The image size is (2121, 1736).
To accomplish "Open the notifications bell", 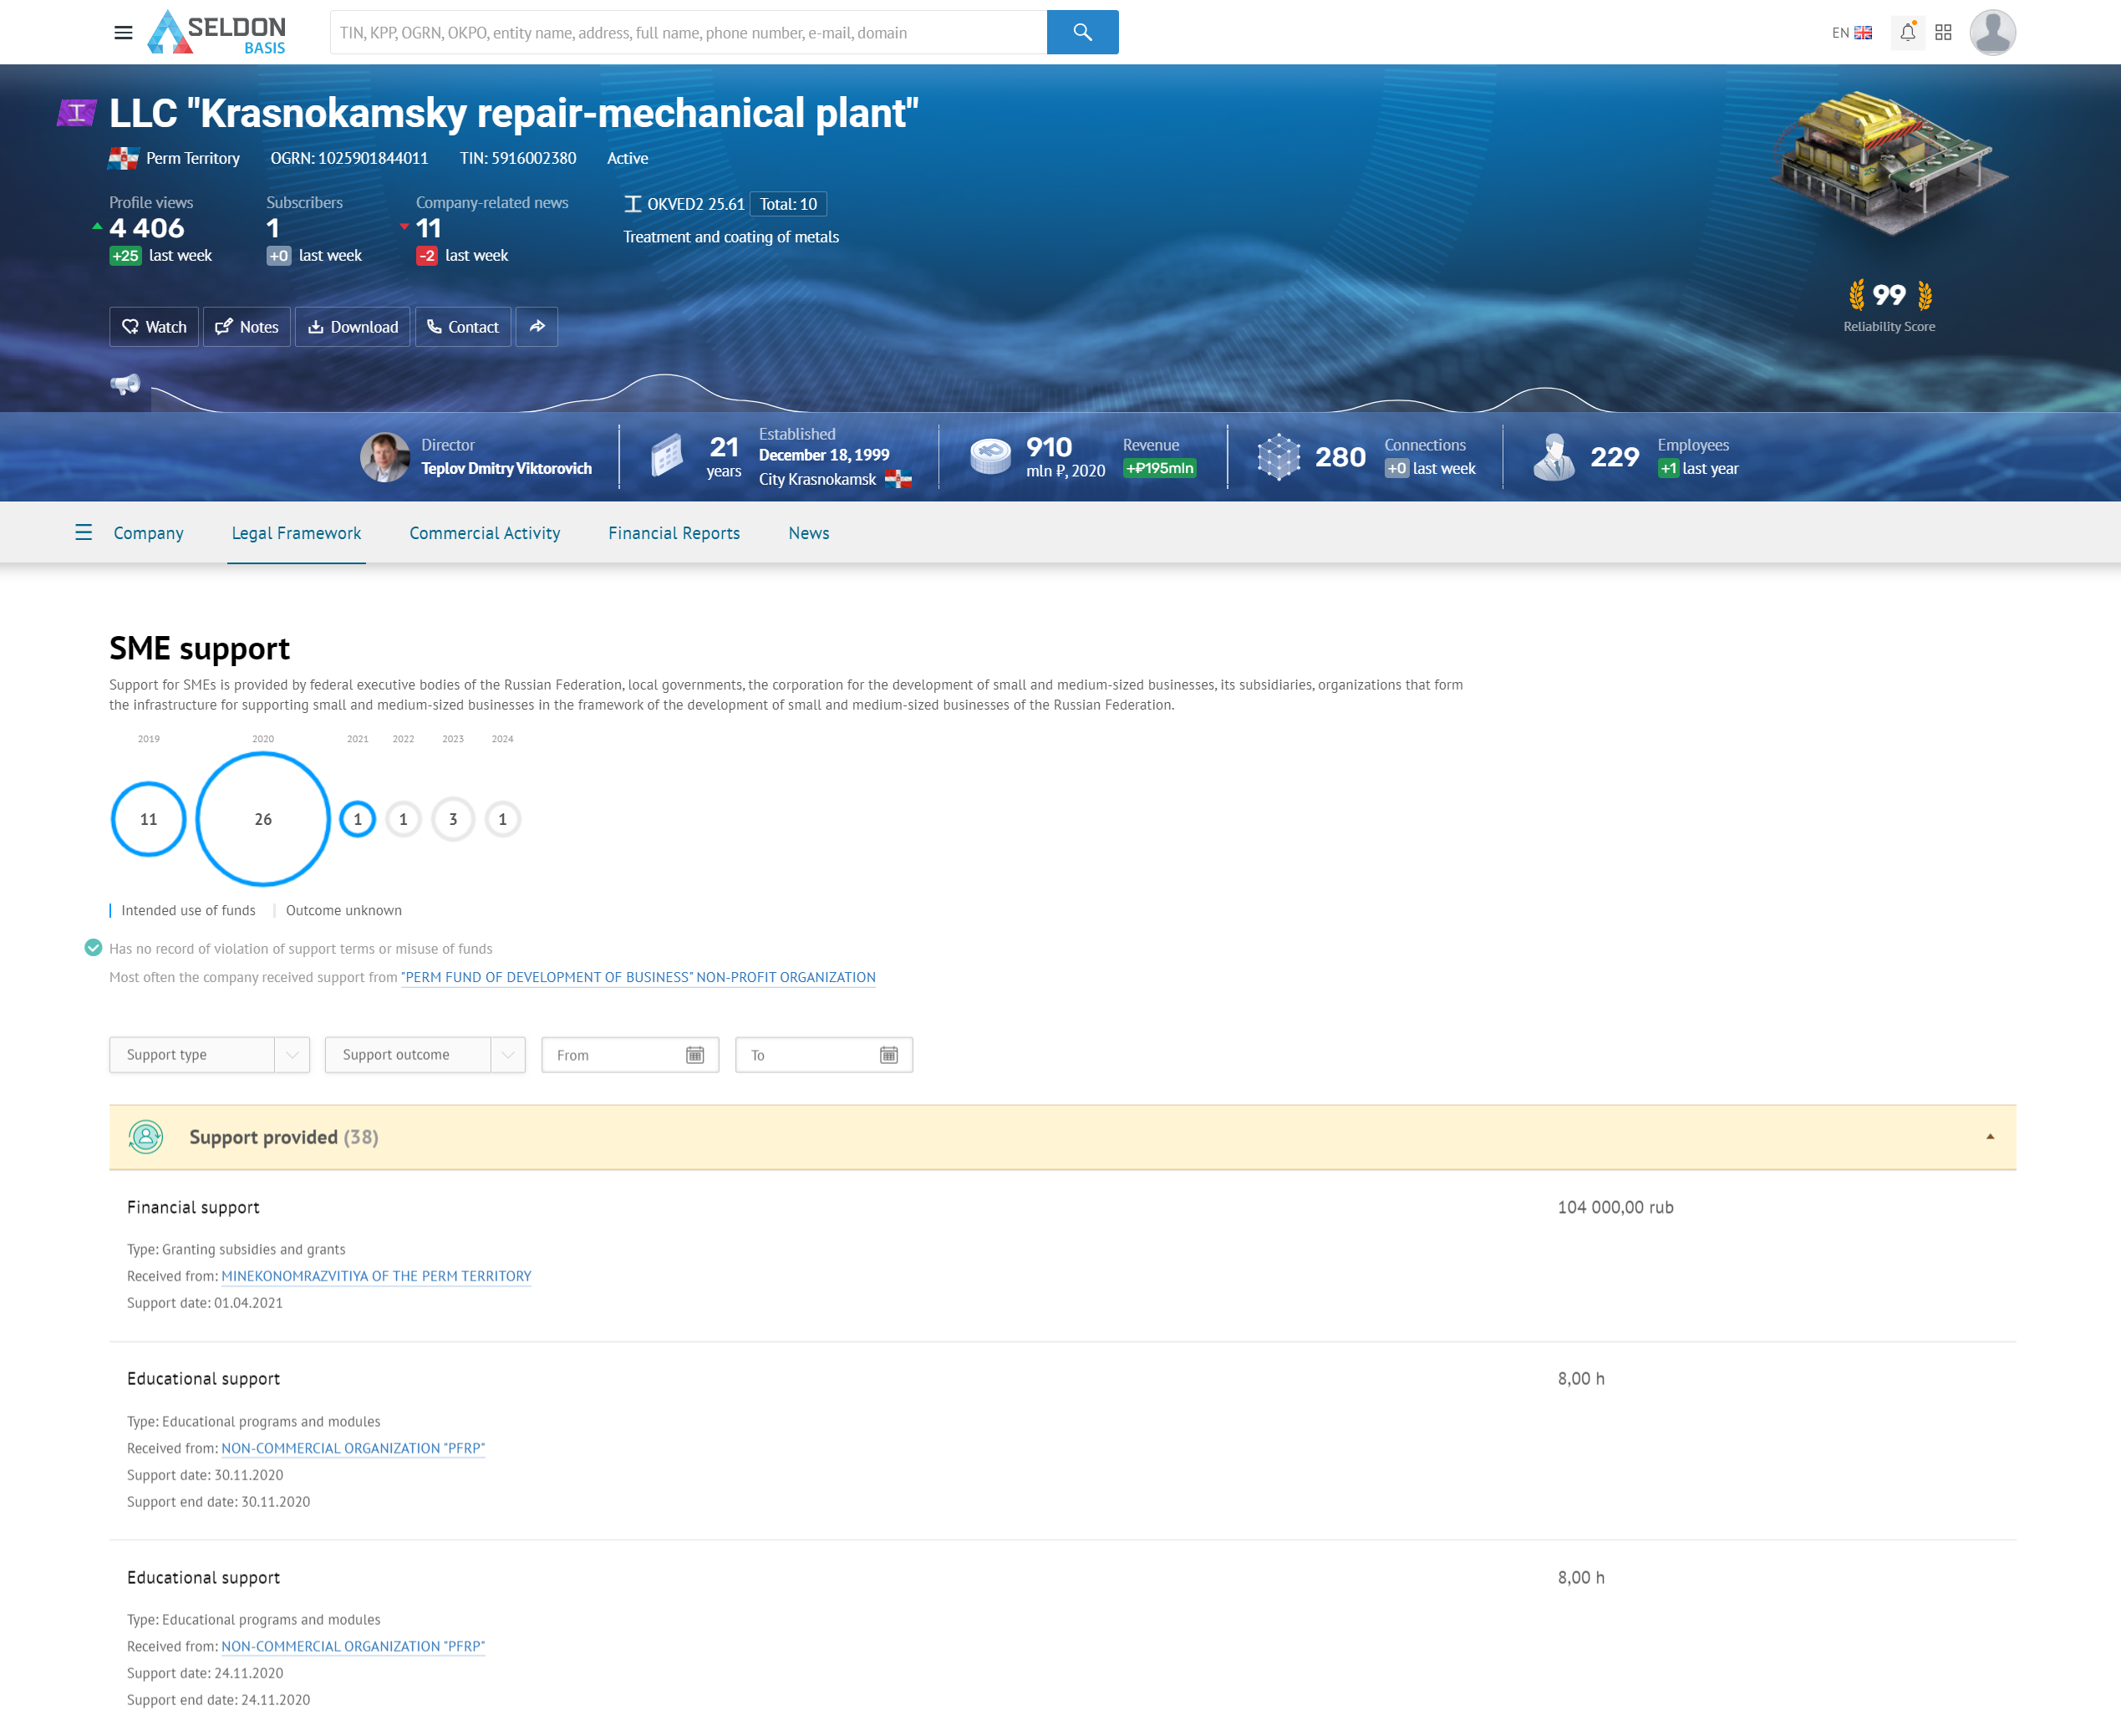I will [x=1907, y=32].
